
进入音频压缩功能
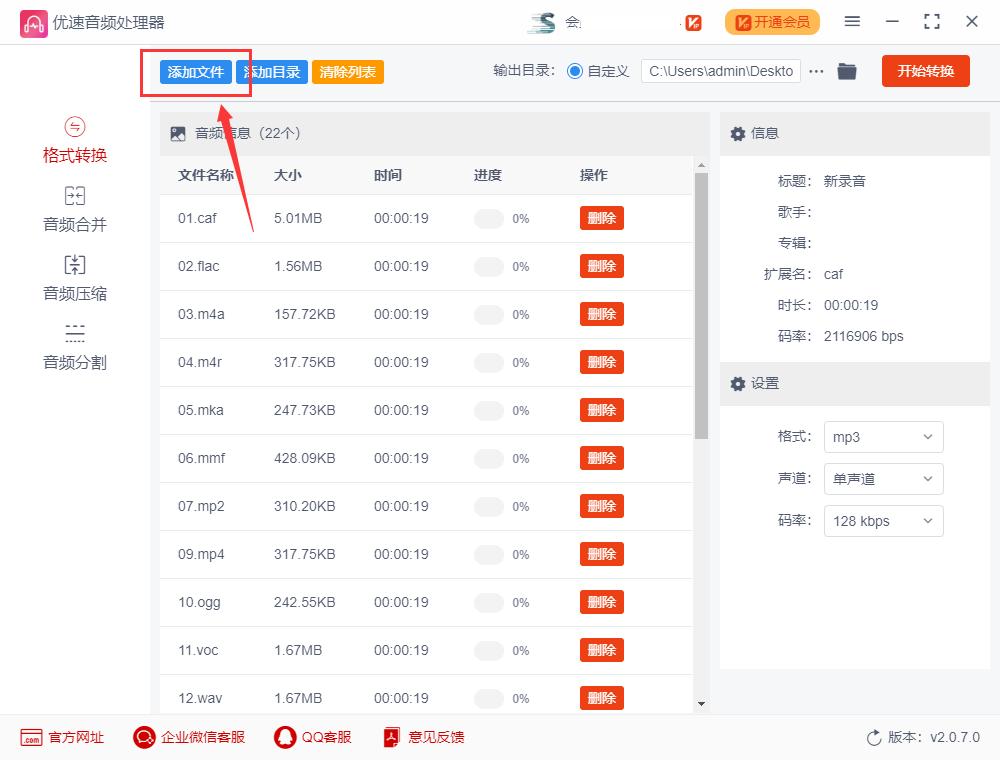tap(74, 275)
